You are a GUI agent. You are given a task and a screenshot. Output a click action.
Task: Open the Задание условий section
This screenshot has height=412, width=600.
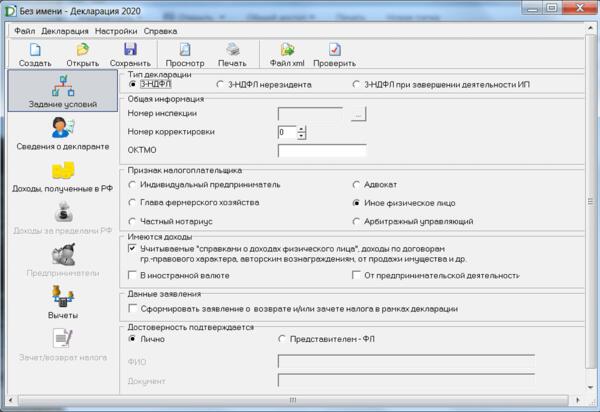click(63, 91)
